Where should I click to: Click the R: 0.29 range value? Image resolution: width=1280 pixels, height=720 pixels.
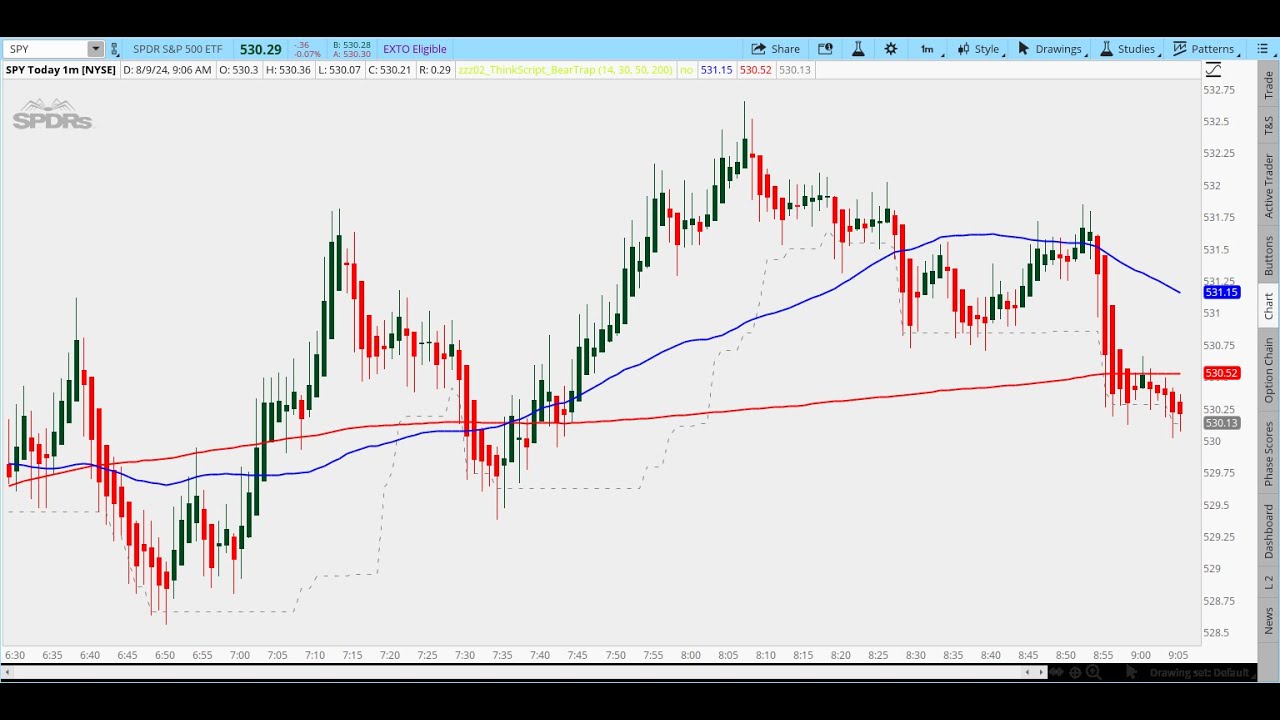coord(434,70)
